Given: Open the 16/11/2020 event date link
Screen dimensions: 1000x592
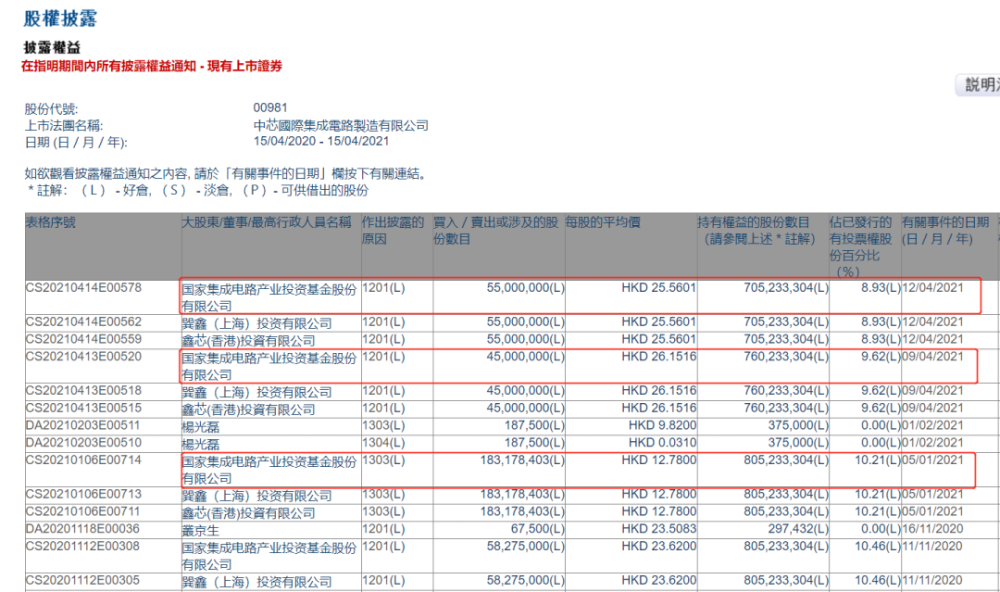Looking at the screenshot, I should (932, 528).
